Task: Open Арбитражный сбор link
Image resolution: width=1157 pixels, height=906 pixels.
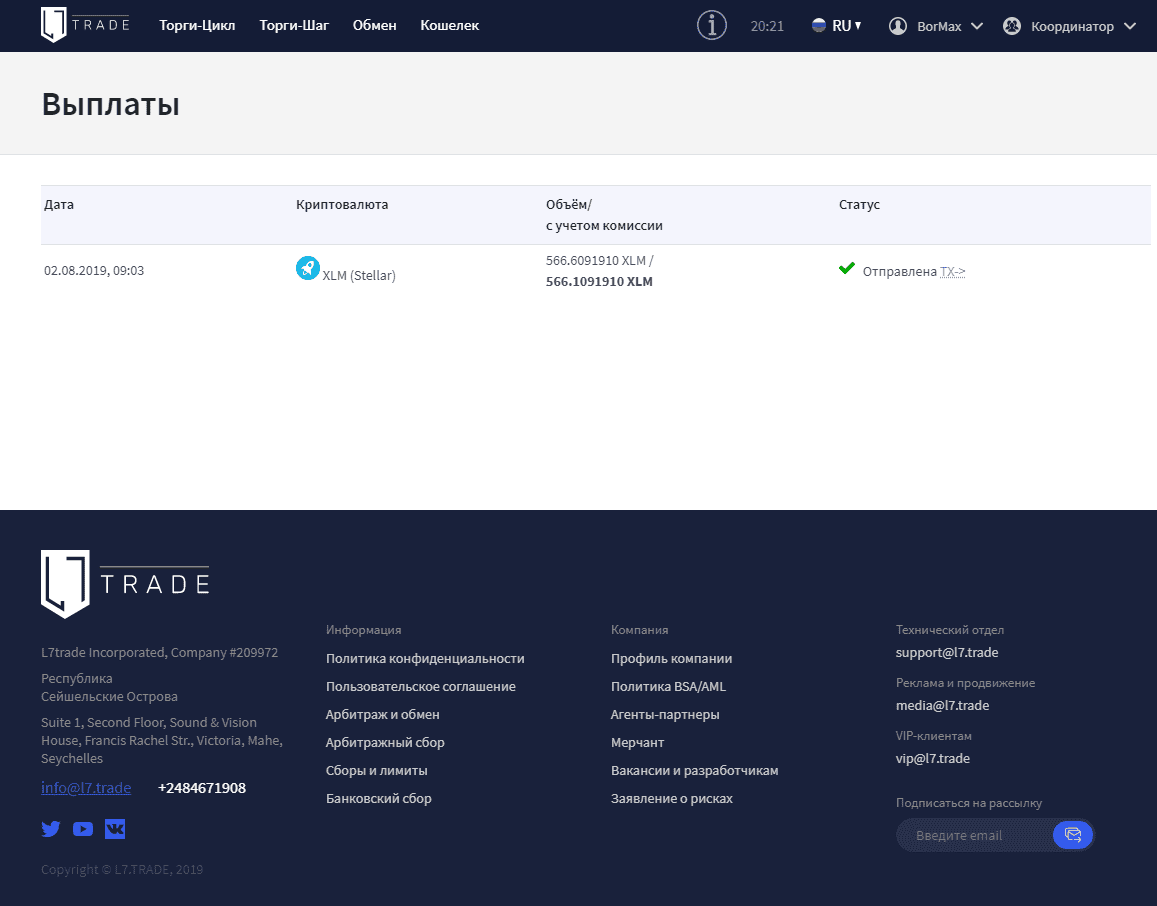Action: click(384, 742)
